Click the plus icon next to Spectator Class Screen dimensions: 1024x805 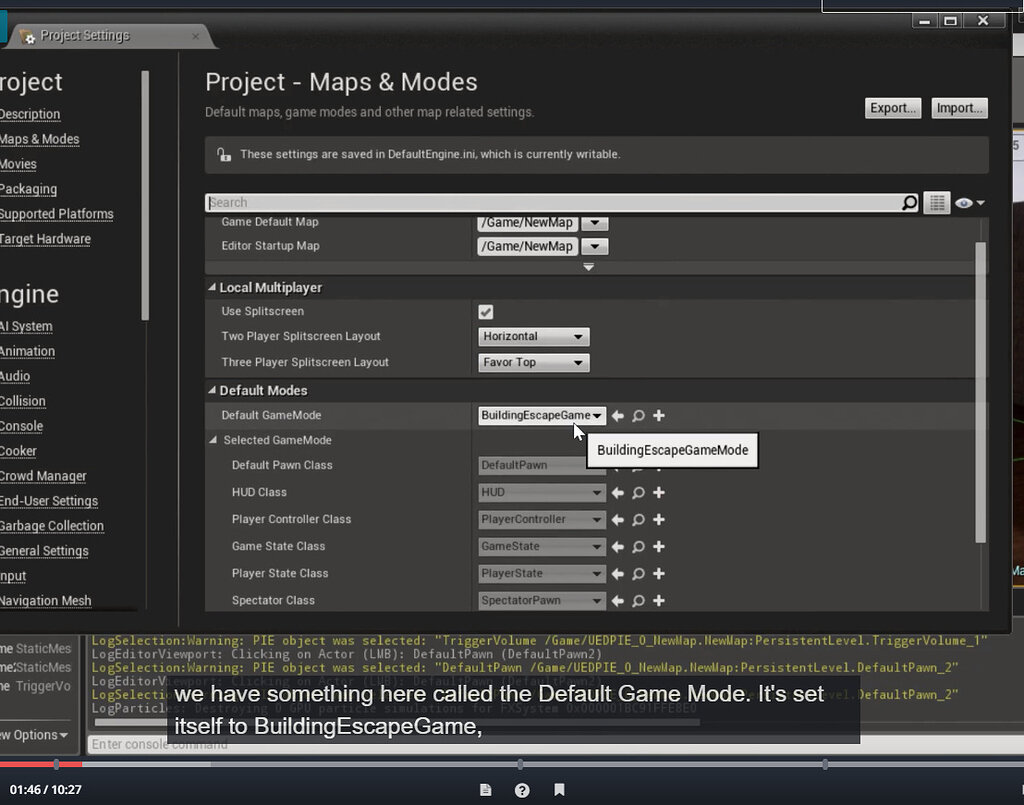coord(657,600)
